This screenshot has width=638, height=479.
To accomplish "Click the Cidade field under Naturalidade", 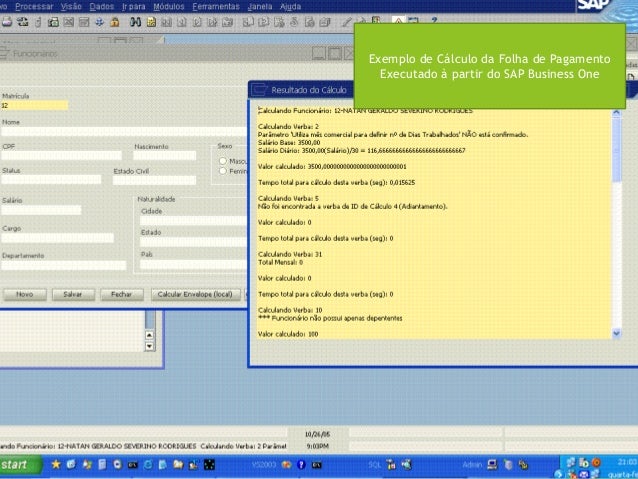I will (194, 221).
